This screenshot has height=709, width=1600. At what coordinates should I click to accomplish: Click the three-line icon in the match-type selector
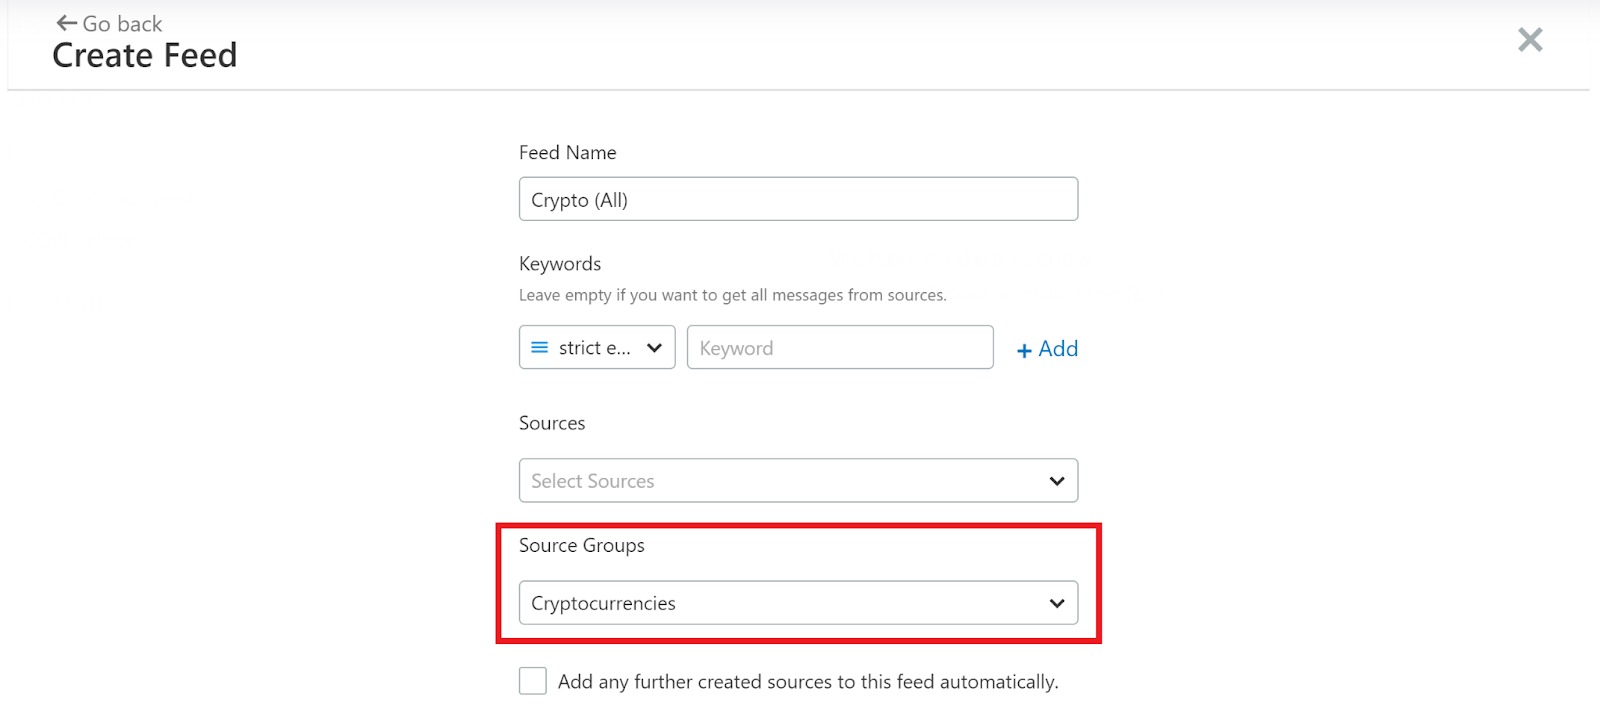point(539,348)
